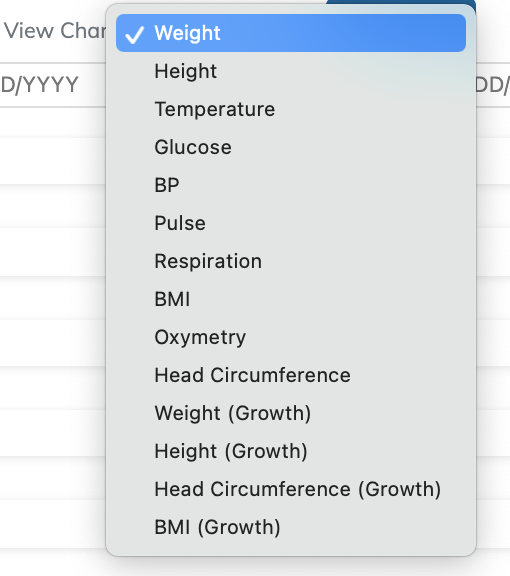Choose Height (Growth) option
The width and height of the screenshot is (510, 576).
(x=291, y=451)
